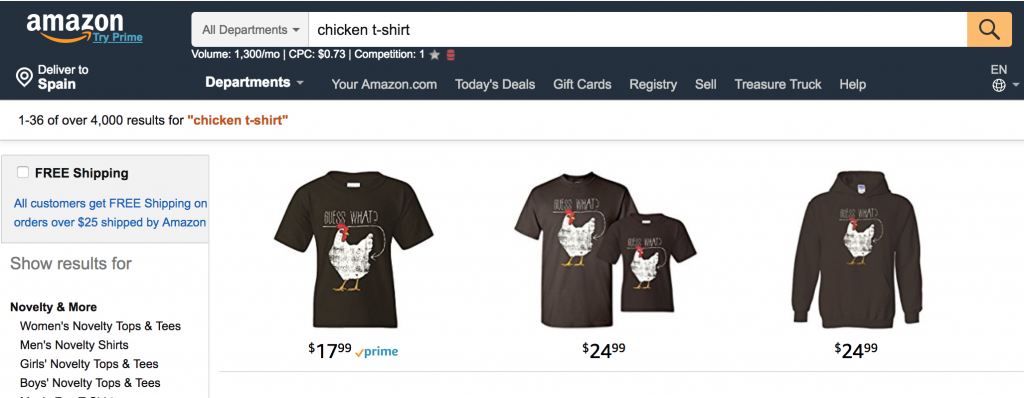Image resolution: width=1024 pixels, height=398 pixels.
Task: Open the Treasure Truck nav item
Action: tap(778, 84)
